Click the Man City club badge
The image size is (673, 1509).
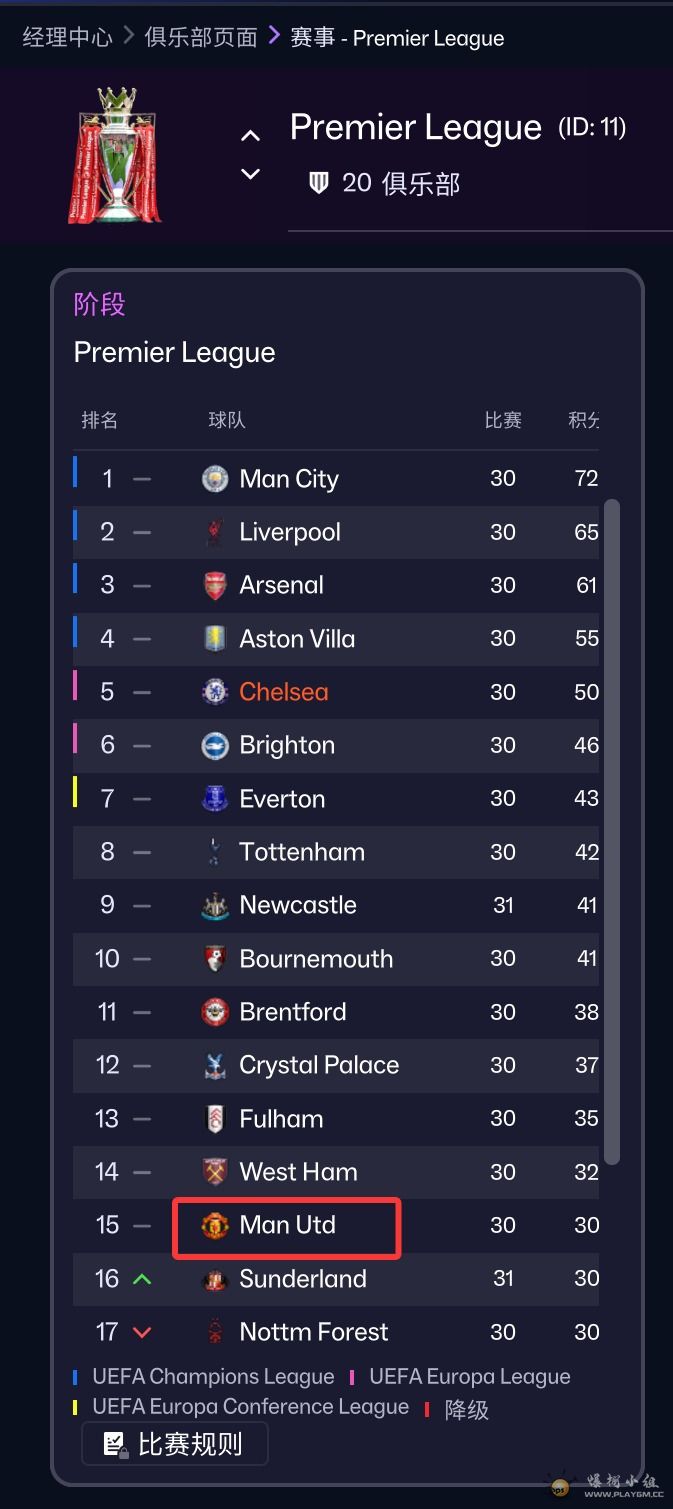215,479
